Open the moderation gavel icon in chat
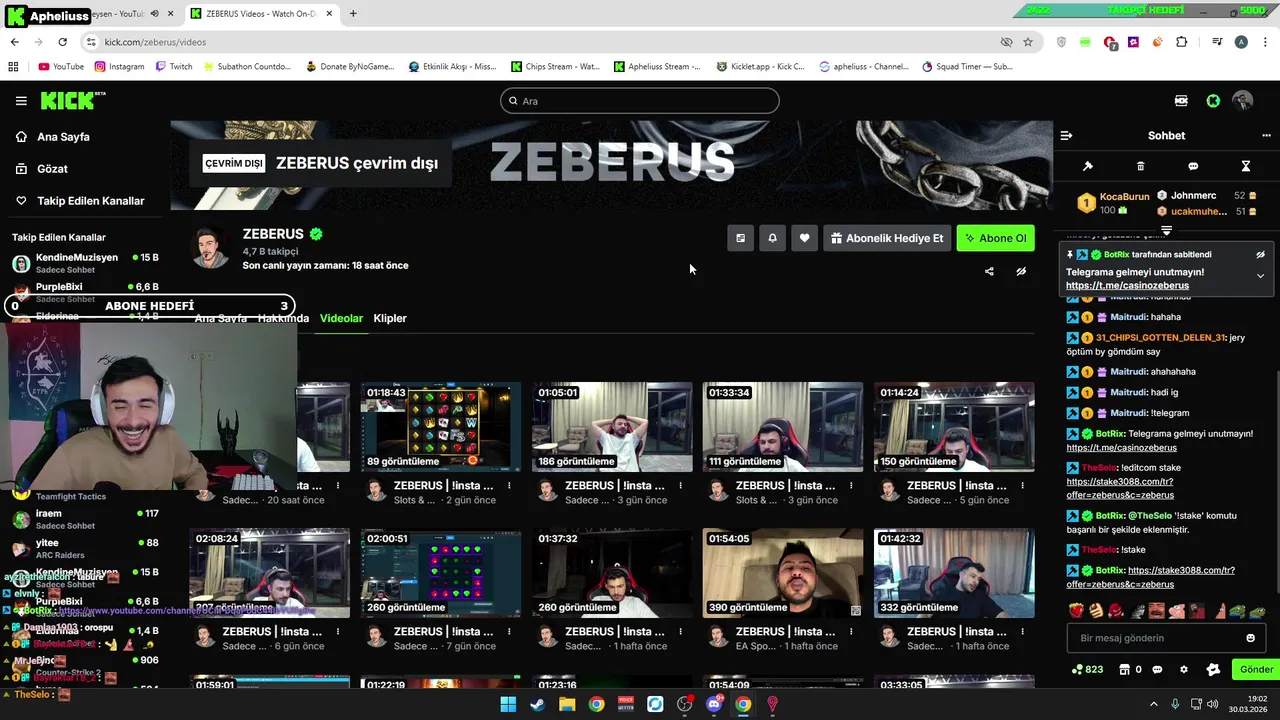This screenshot has height=720, width=1280. click(x=1088, y=166)
